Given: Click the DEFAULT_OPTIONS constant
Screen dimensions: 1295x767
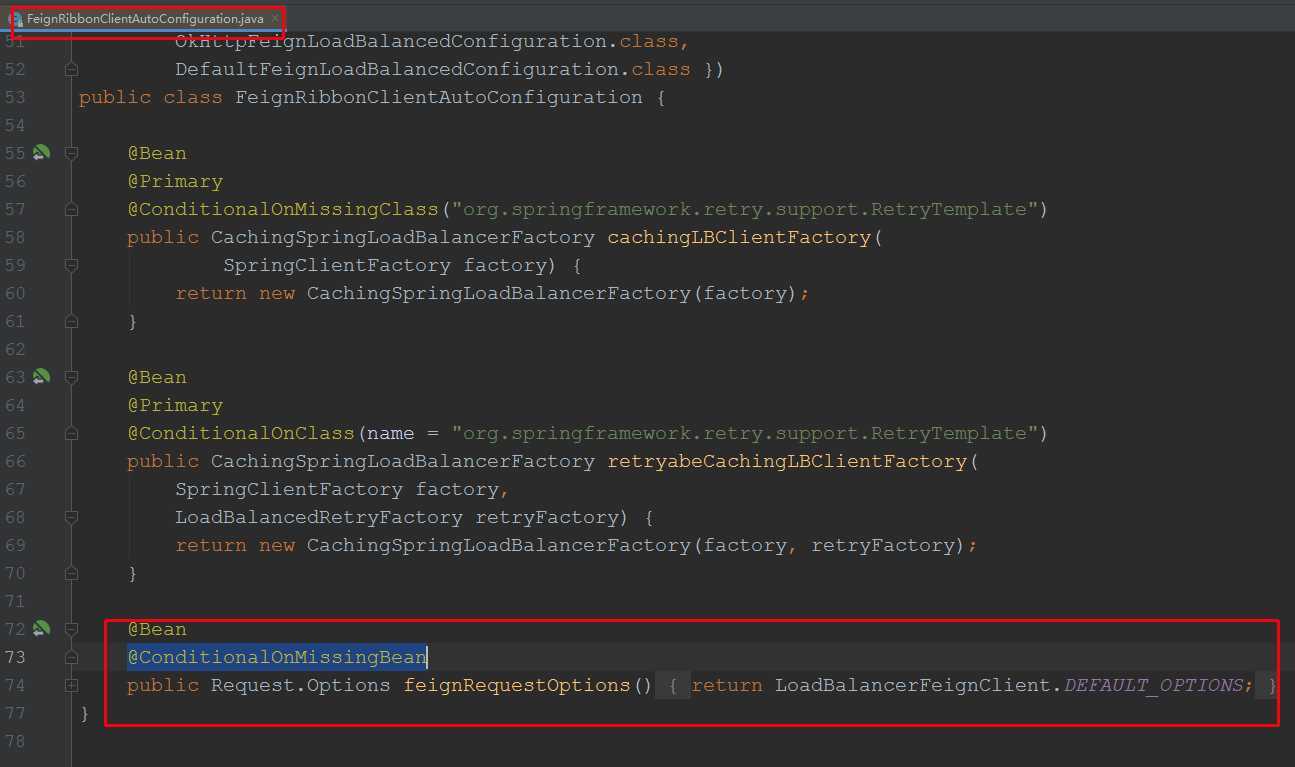Looking at the screenshot, I should [1153, 685].
